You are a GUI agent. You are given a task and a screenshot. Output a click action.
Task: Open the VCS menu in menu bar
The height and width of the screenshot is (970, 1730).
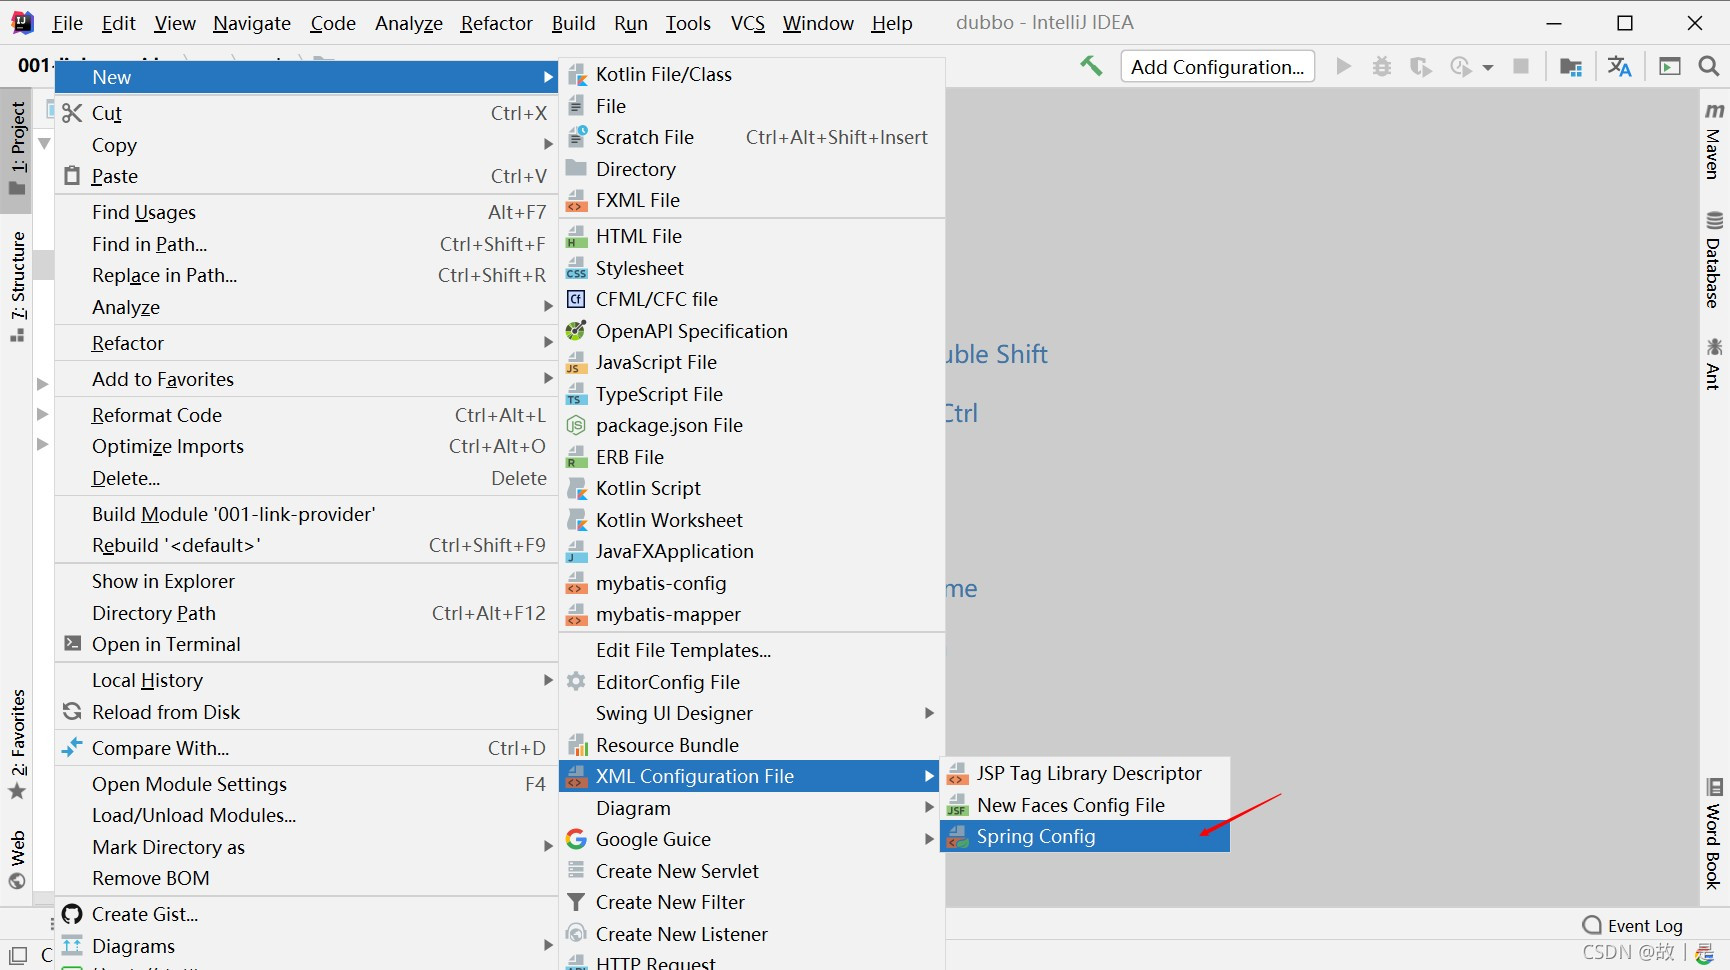tap(747, 22)
